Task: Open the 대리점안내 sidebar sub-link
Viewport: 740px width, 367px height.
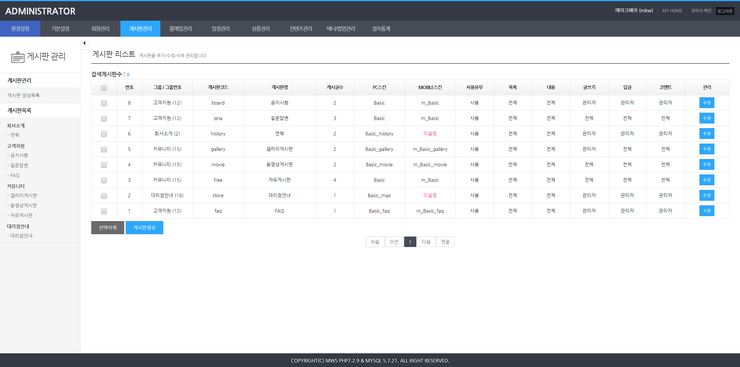Action: (20, 235)
